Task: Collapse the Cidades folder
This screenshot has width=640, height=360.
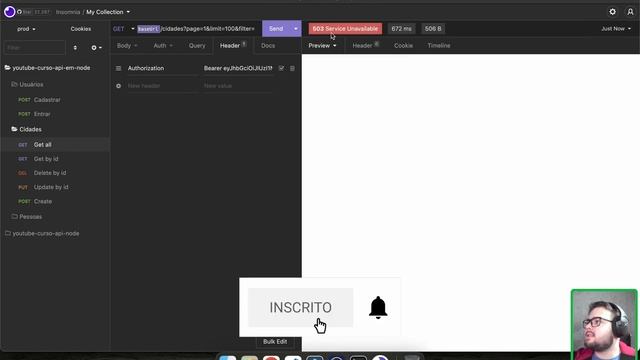Action: click(x=27, y=129)
